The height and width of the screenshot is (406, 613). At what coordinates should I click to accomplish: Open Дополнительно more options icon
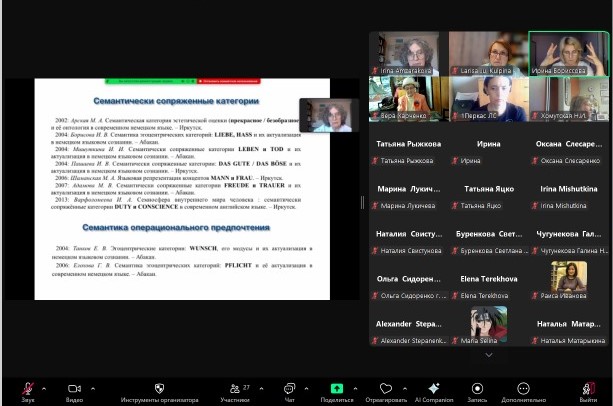pyautogui.click(x=523, y=388)
